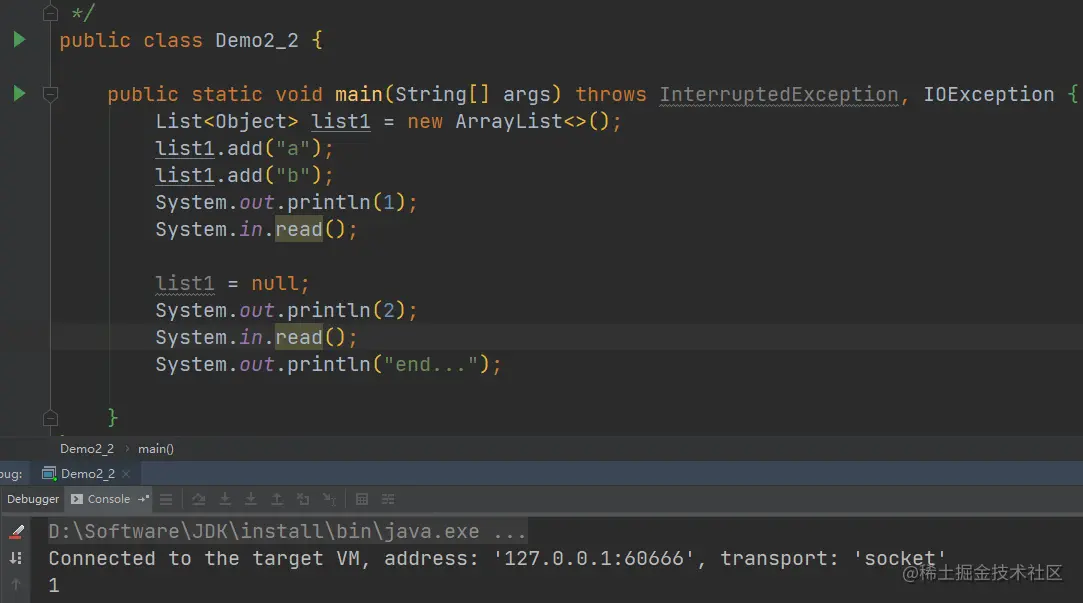The width and height of the screenshot is (1083, 603).
Task: Open the Demo2_2 debug session tab
Action: 87,474
